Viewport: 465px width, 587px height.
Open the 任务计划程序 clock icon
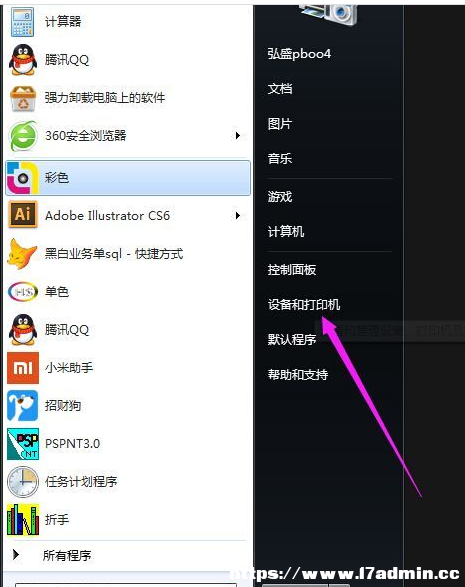pos(23,482)
